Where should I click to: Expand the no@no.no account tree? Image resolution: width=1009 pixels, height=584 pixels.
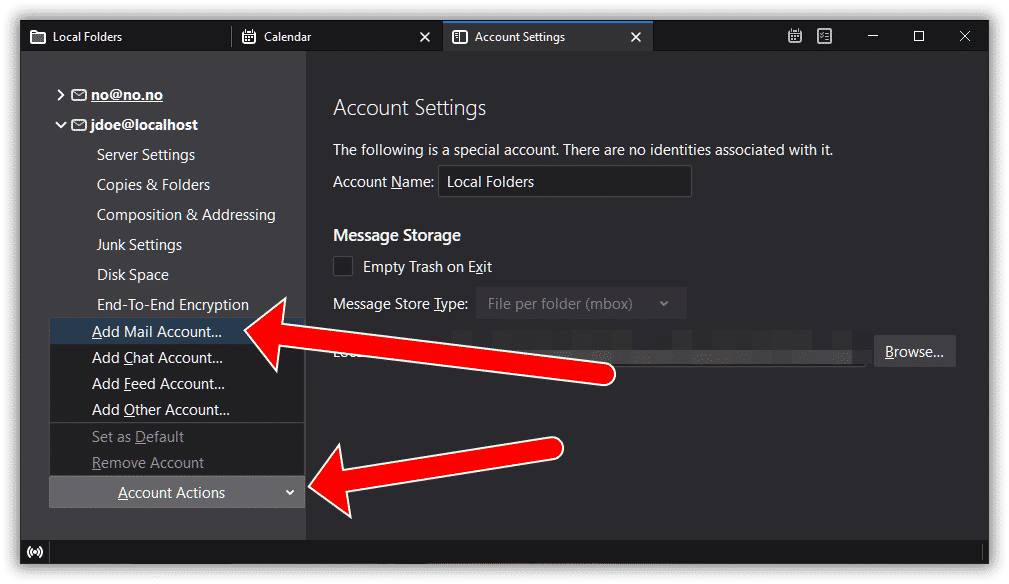click(x=60, y=95)
